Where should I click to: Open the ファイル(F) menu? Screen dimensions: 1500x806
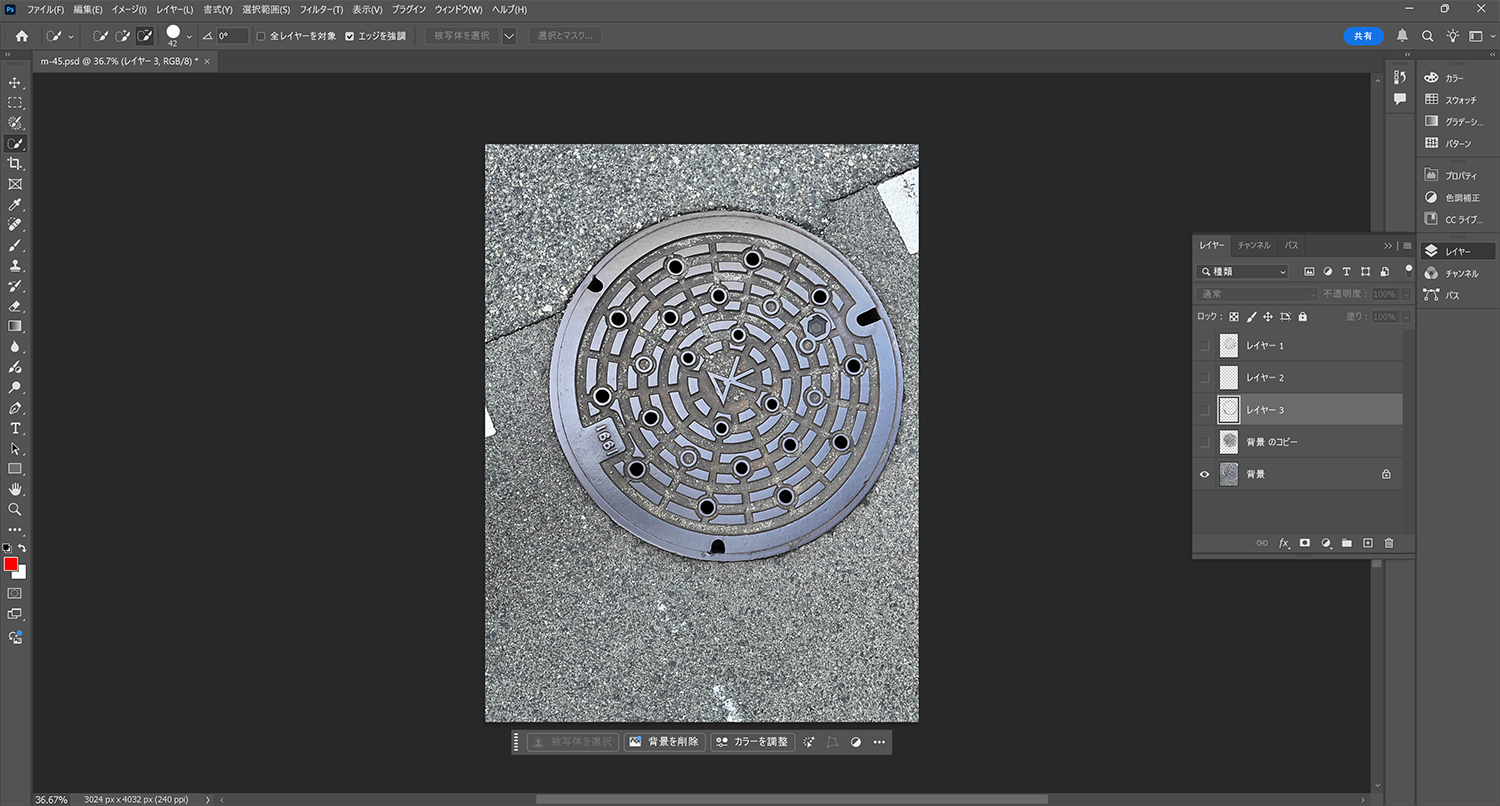click(45, 9)
